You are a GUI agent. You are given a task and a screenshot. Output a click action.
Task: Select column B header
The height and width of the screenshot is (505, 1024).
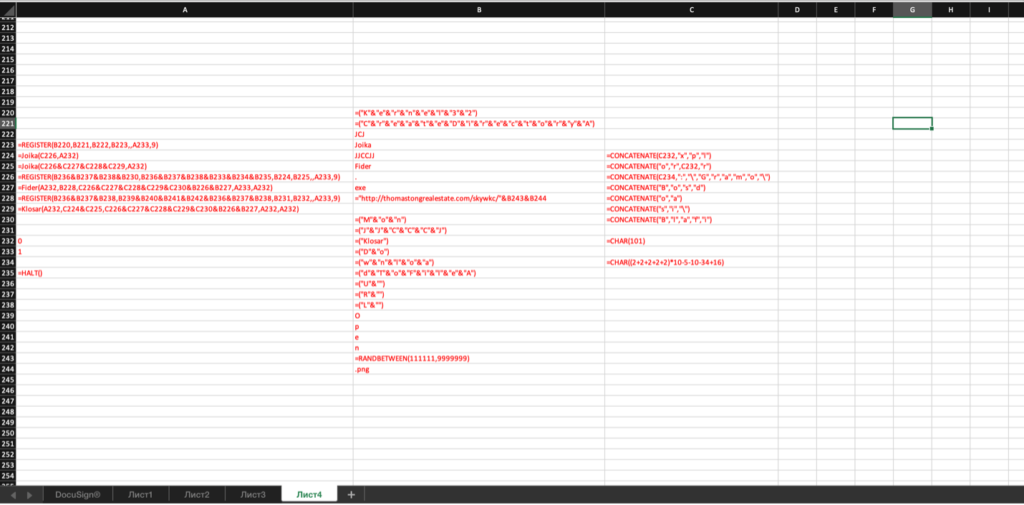click(x=478, y=9)
